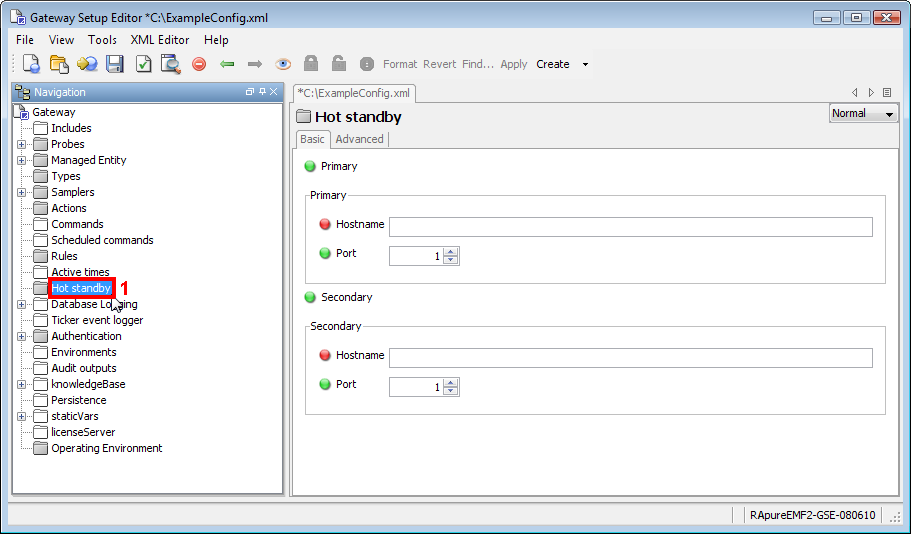
Task: Click the eye preview icon in toolbar
Action: [283, 64]
